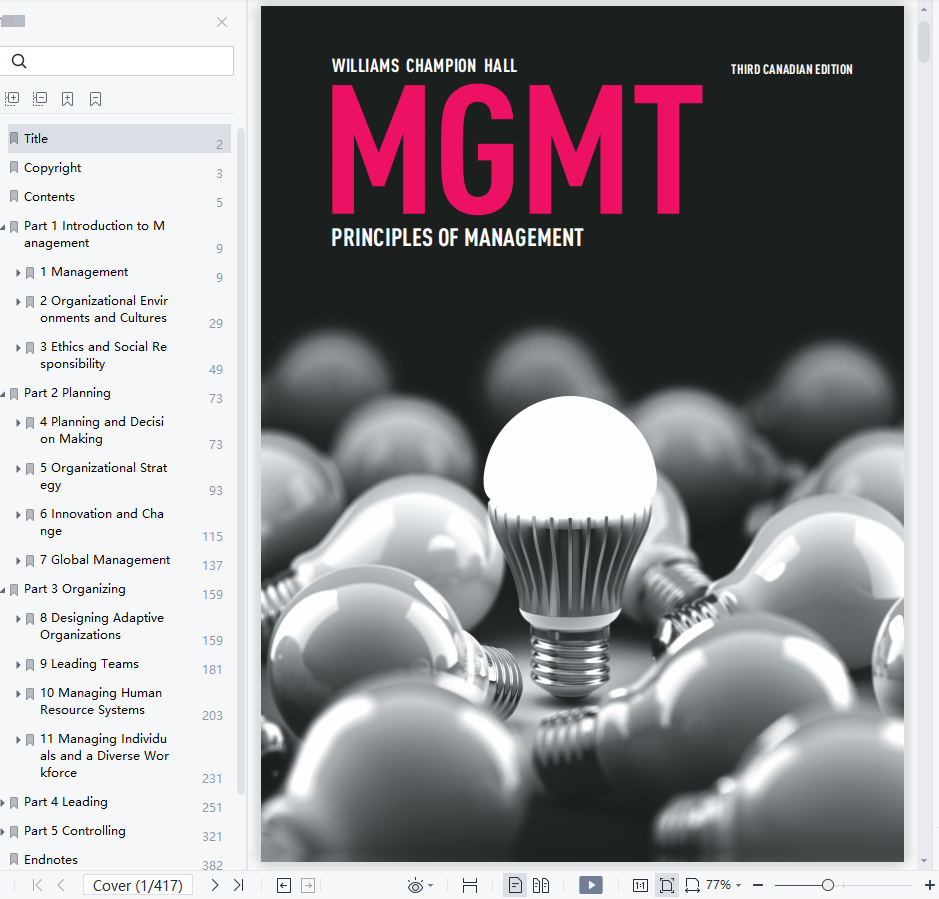Open bookmark 9 Leading Teams
Viewport: 939px width, 899px height.
coord(89,664)
